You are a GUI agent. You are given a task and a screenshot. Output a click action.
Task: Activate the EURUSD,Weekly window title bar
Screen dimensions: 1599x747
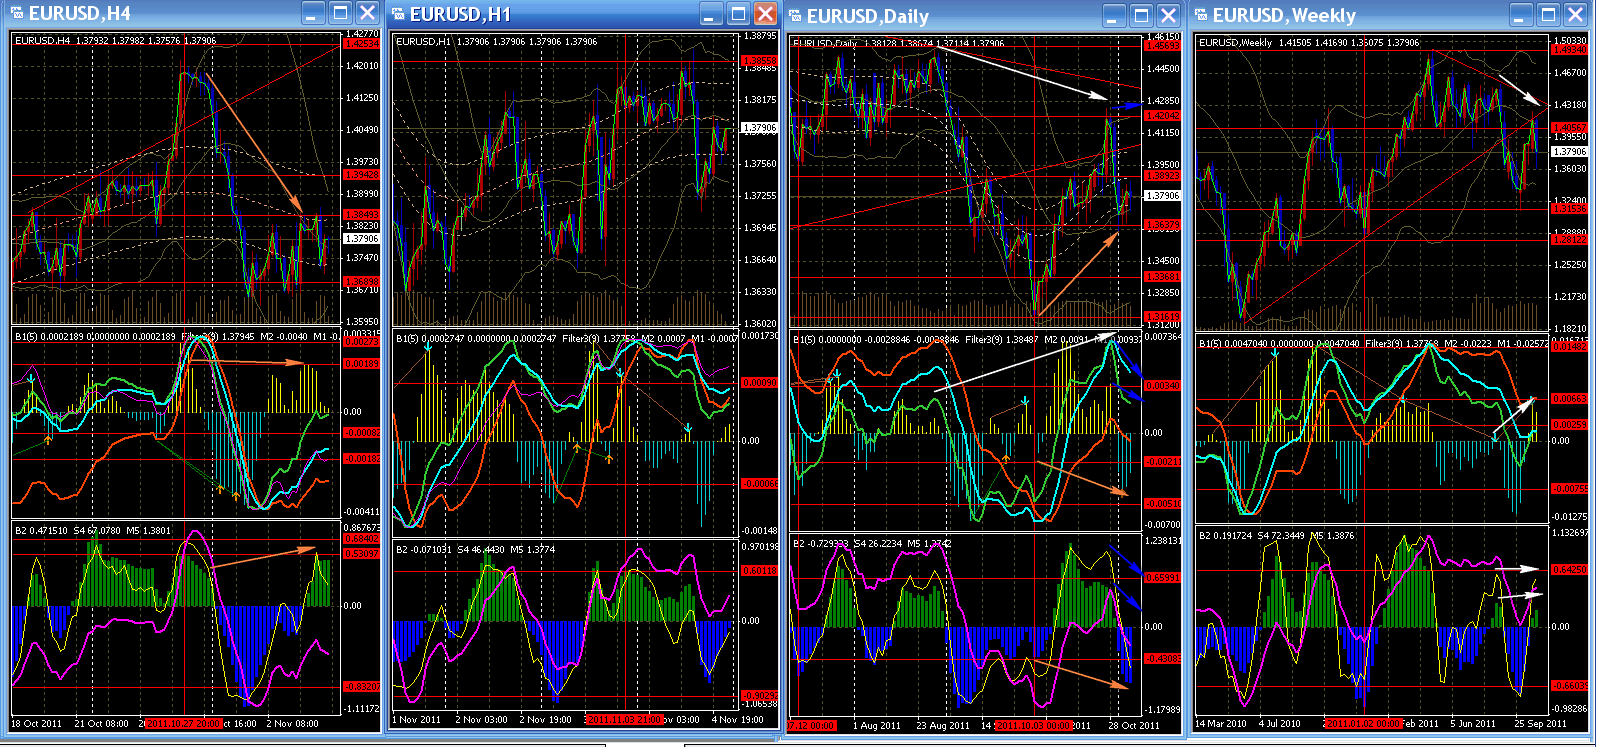coord(1392,15)
